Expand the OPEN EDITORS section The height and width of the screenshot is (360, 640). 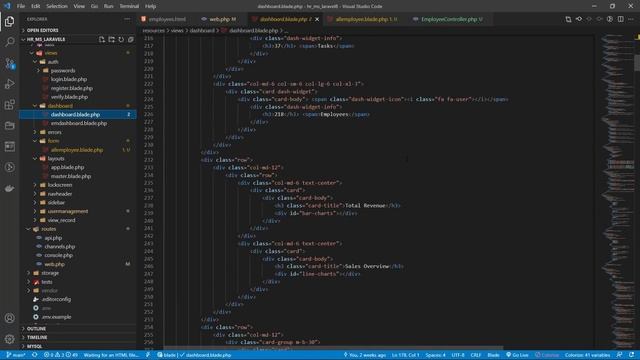pyautogui.click(x=78, y=30)
